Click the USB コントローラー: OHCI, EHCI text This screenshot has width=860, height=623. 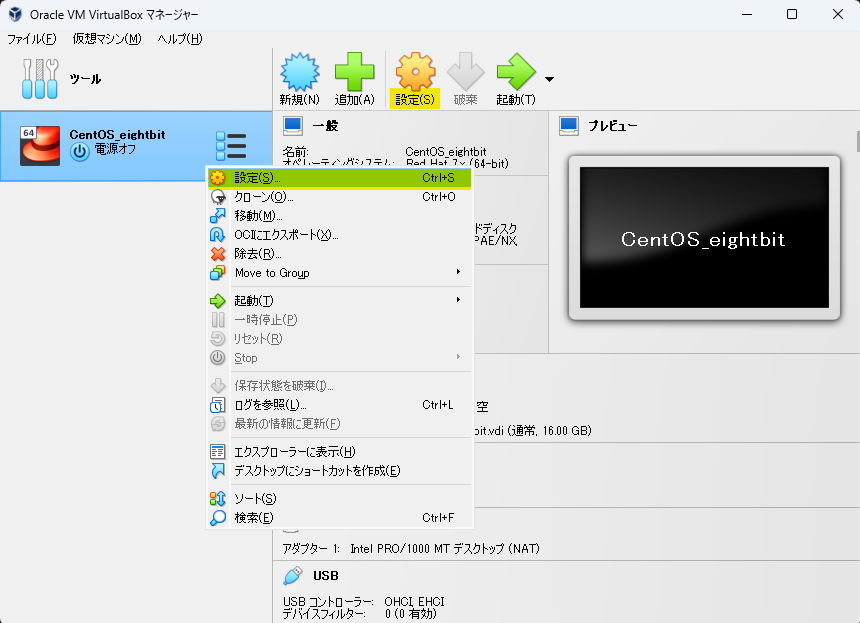tap(364, 602)
